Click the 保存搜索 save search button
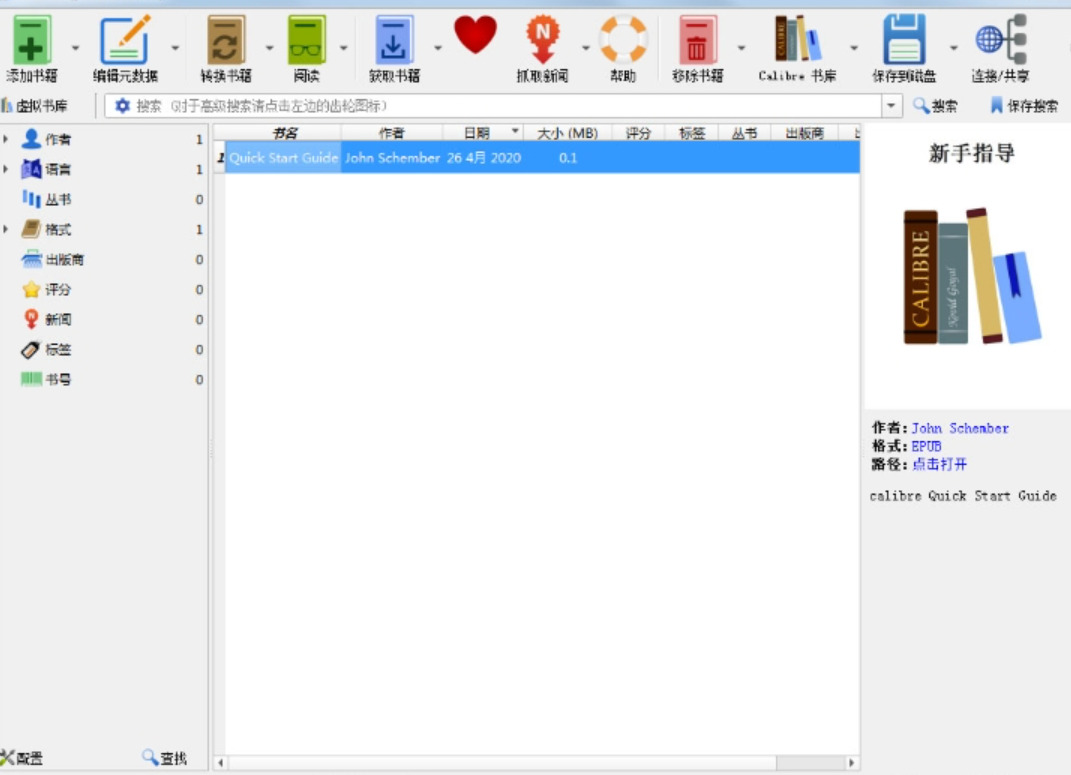1071x775 pixels. (1023, 106)
